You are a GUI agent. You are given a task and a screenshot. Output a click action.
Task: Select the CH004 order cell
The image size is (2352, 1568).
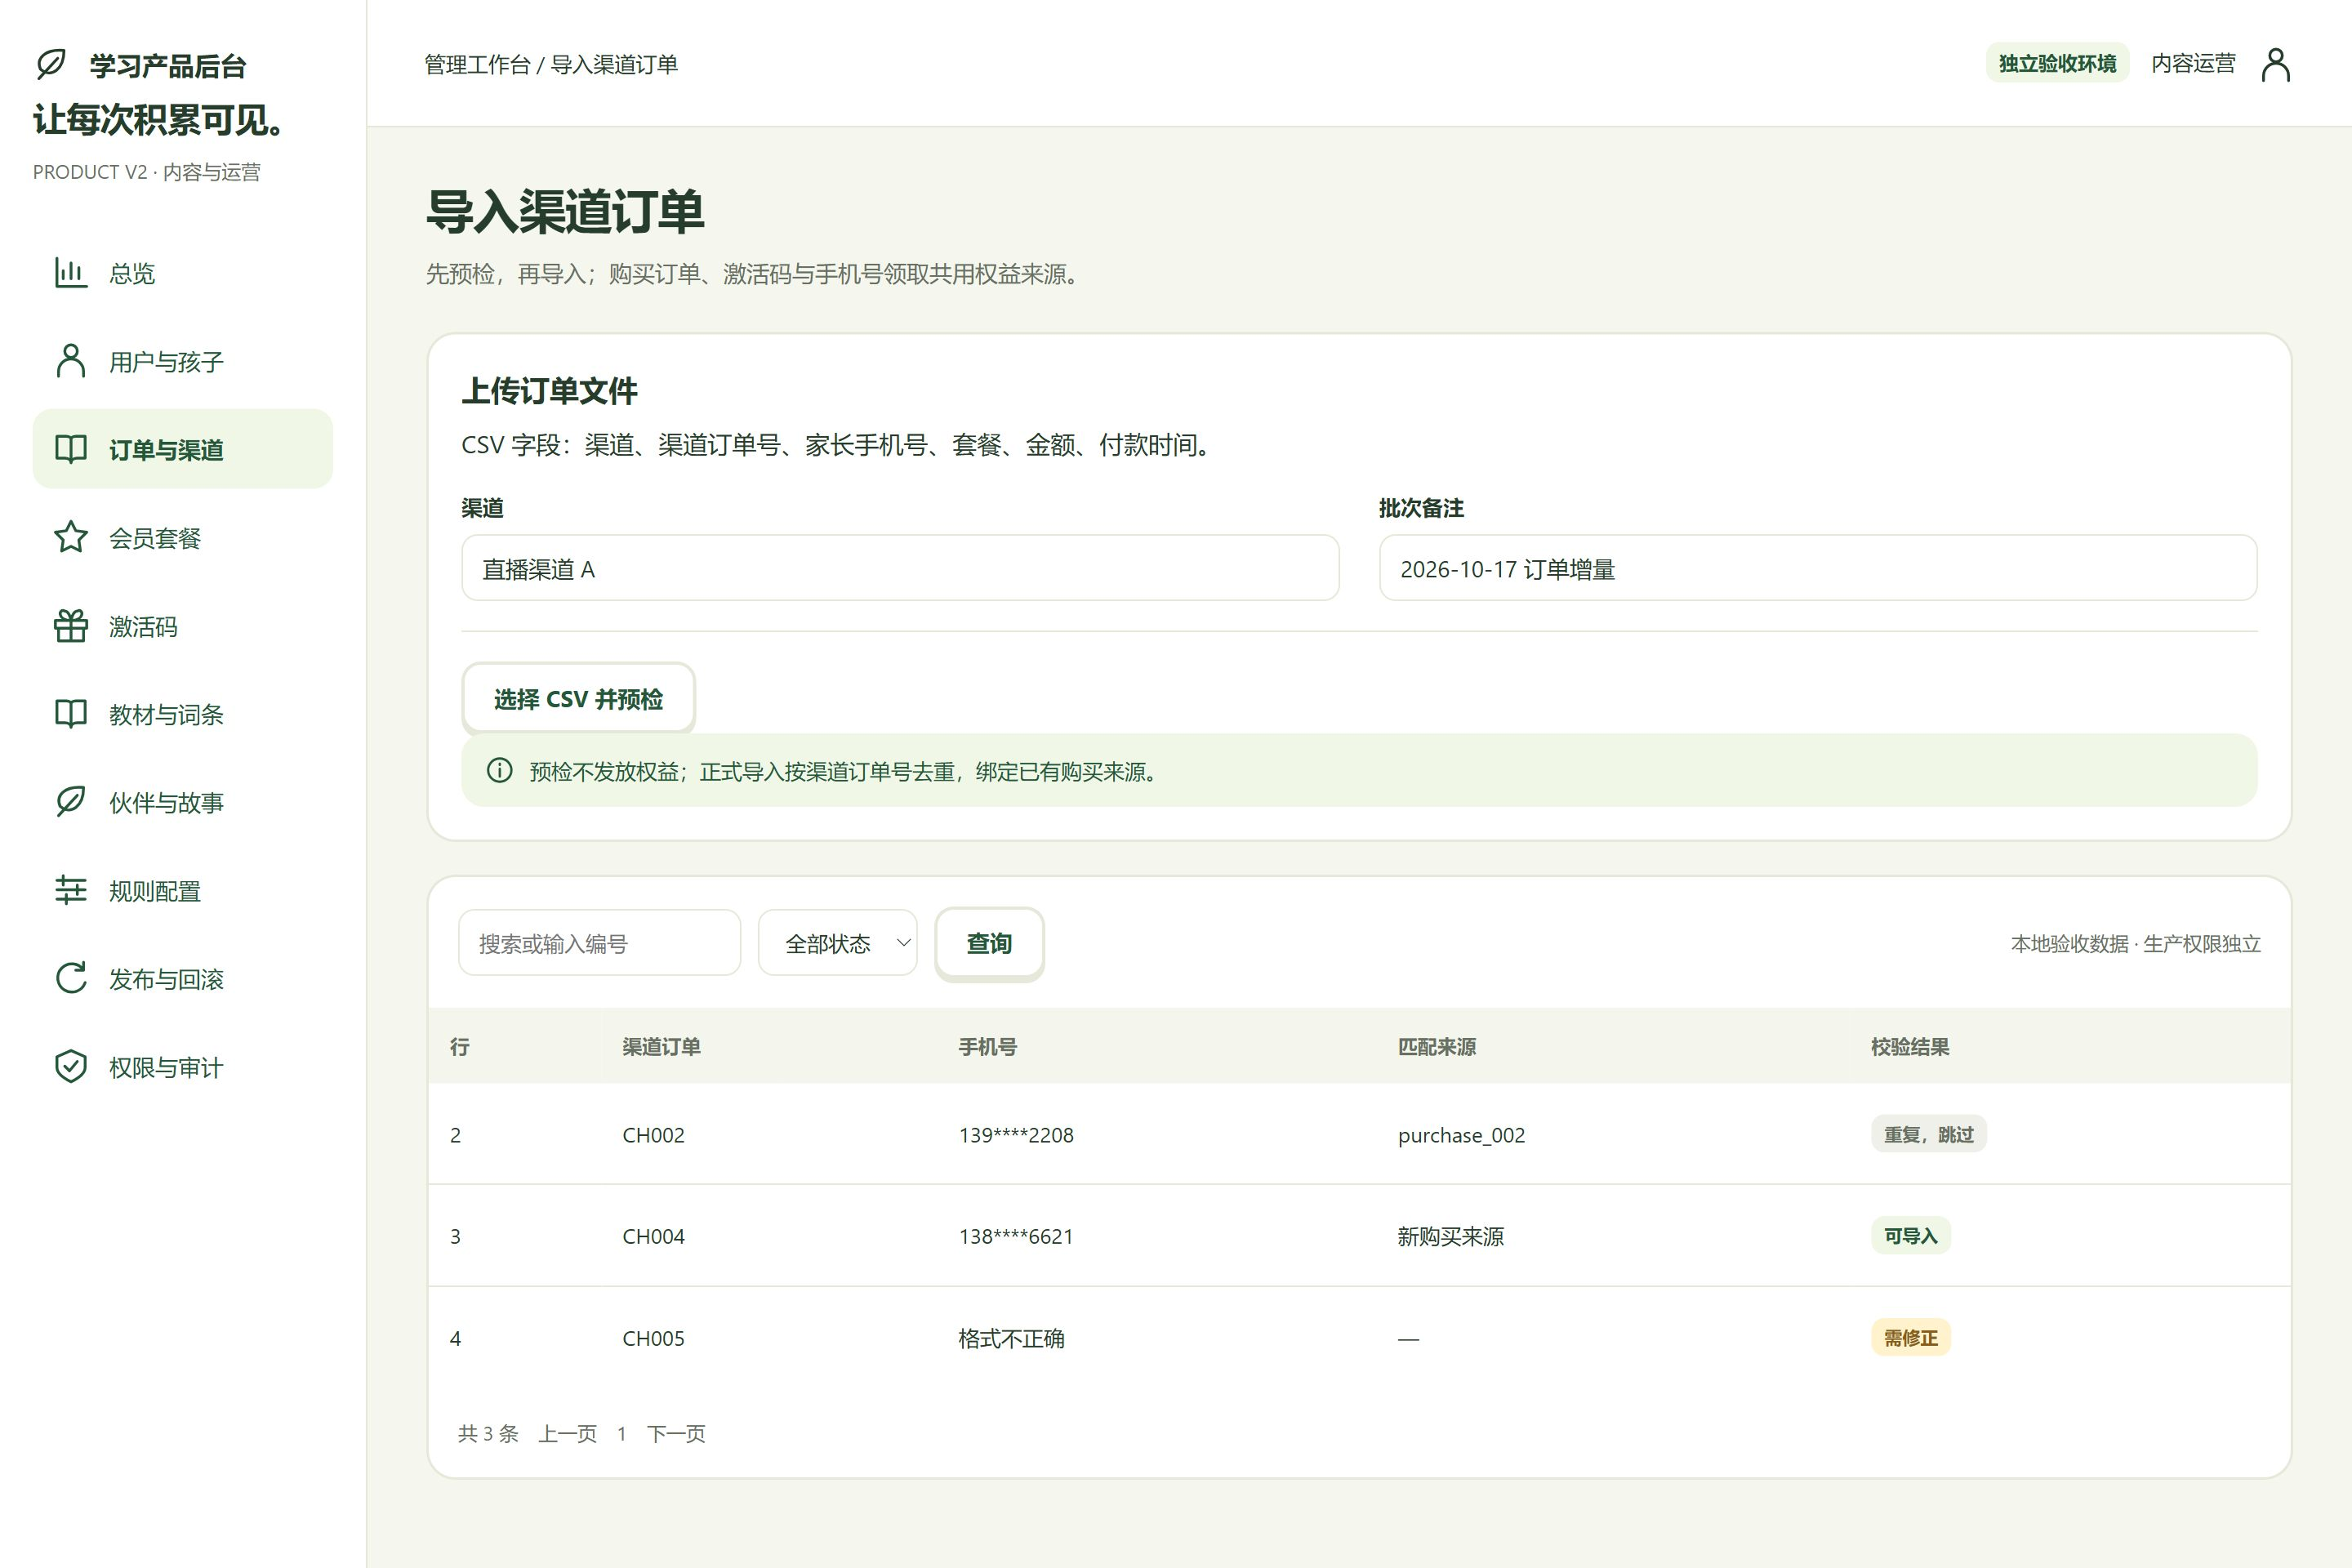pos(653,1236)
